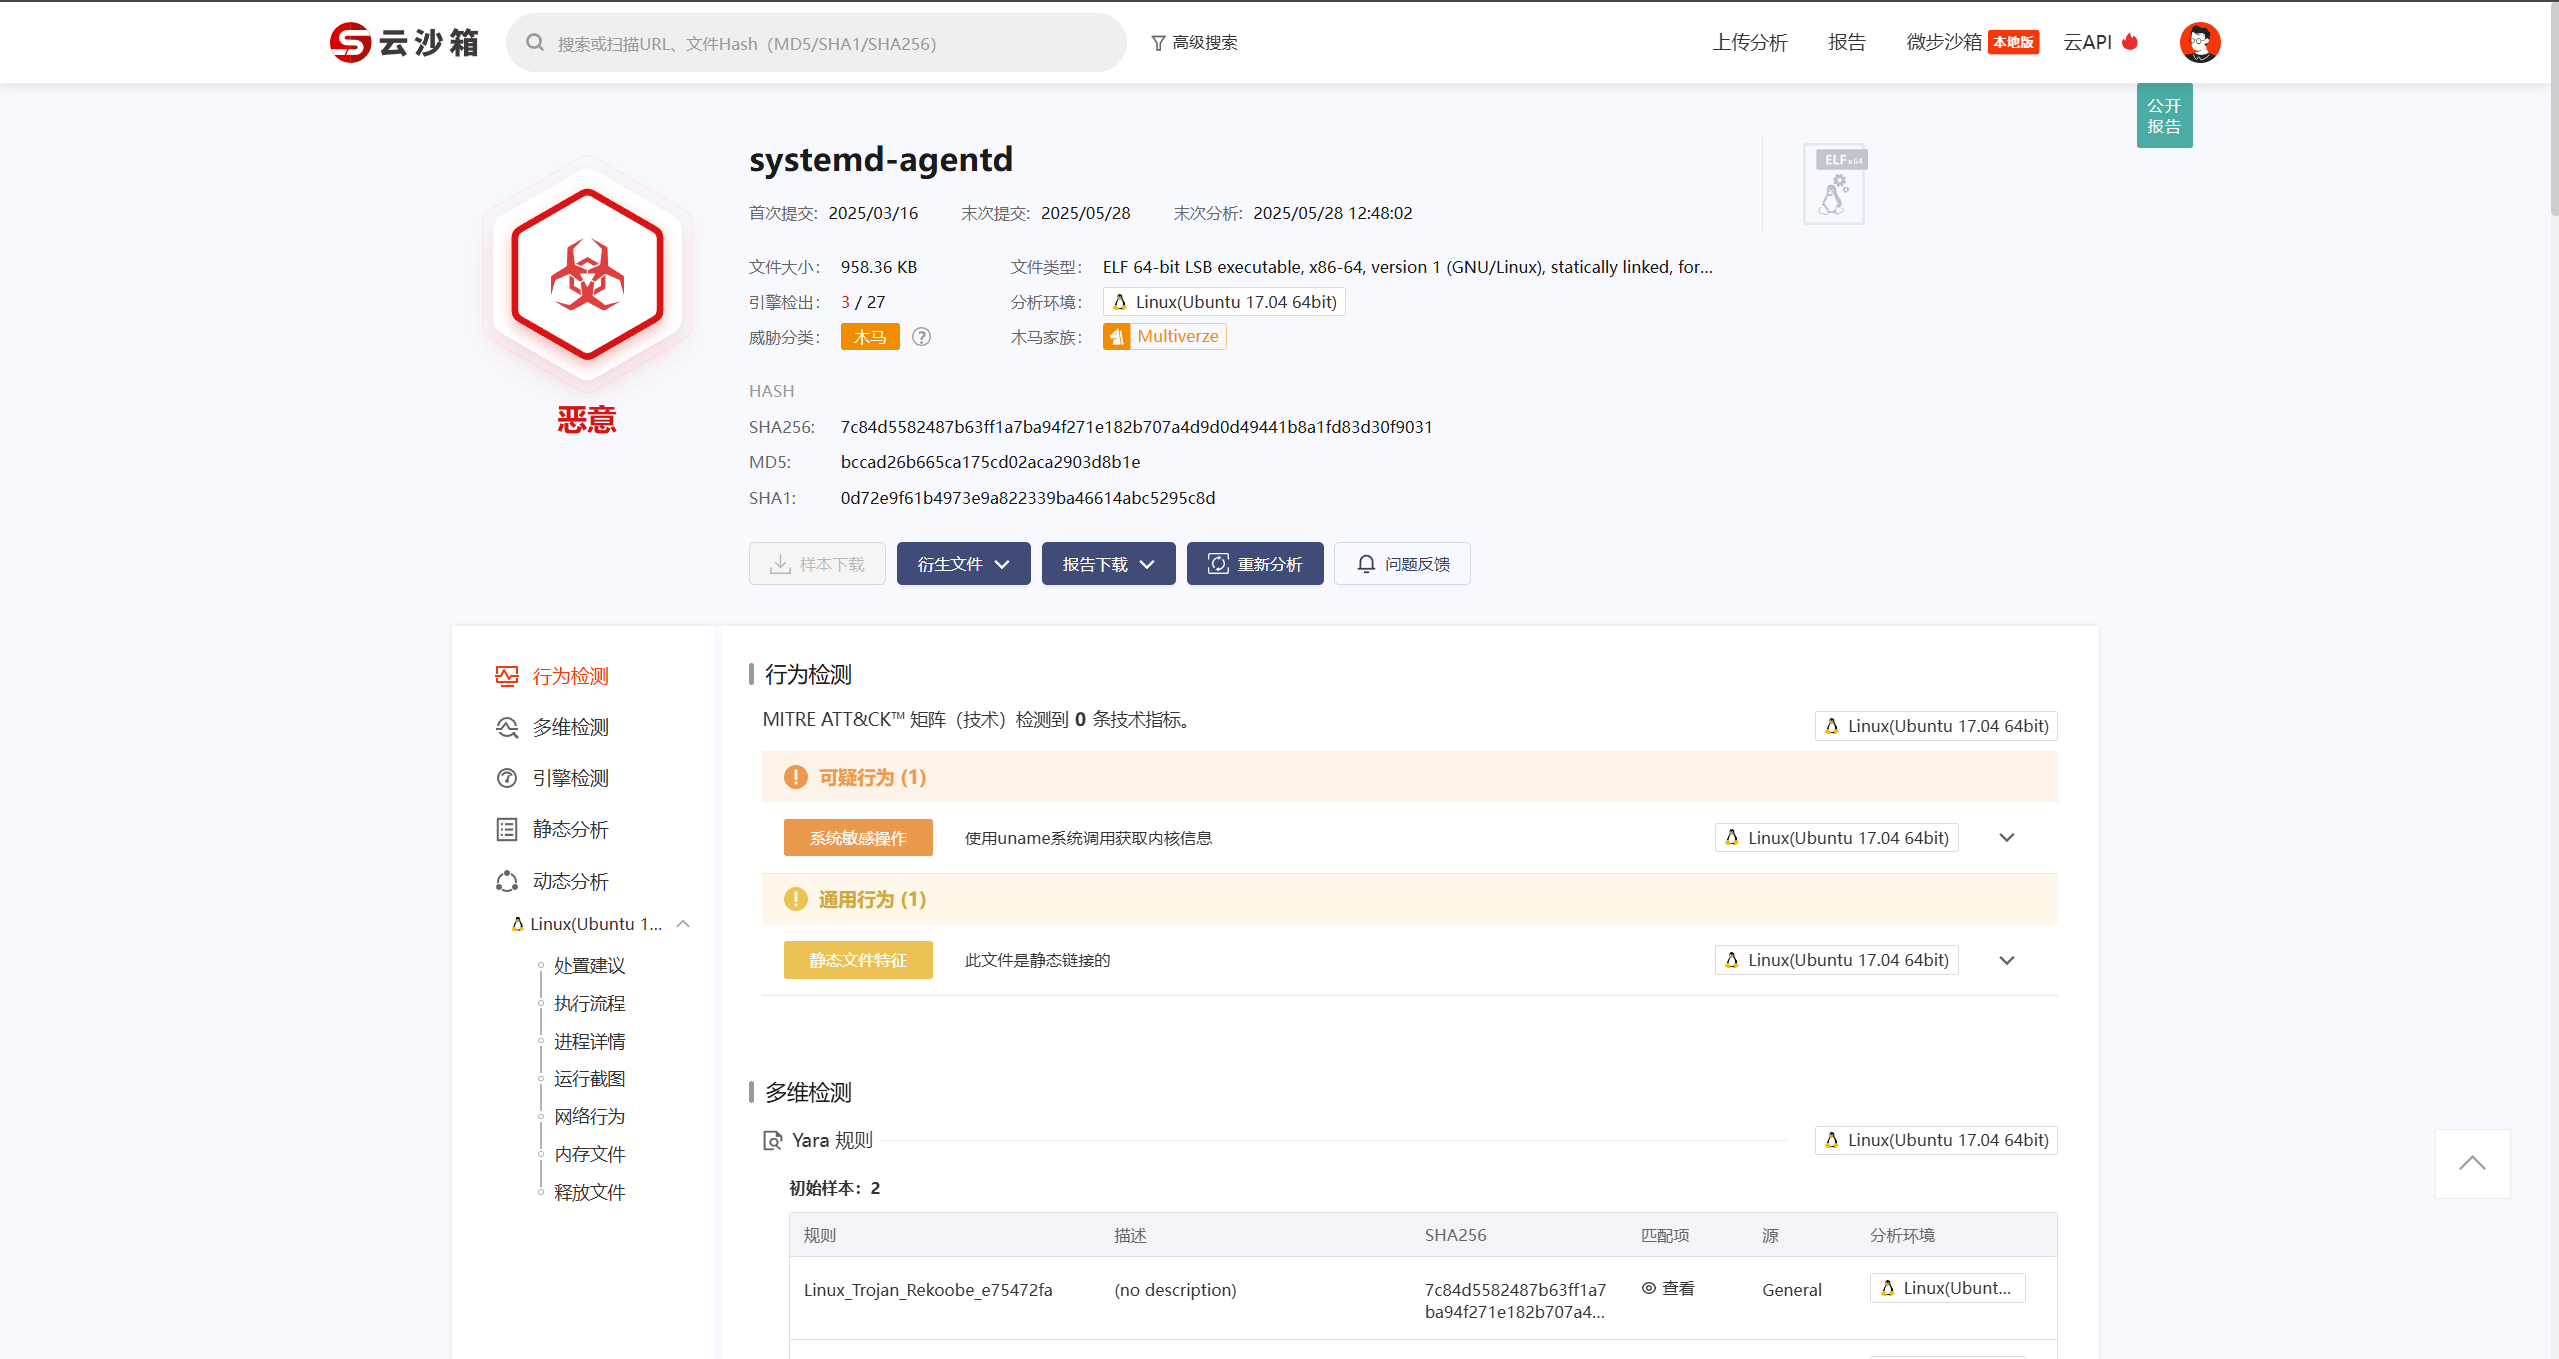Click the ELF file type thumbnail icon
The width and height of the screenshot is (2559, 1359).
pyautogui.click(x=1834, y=184)
